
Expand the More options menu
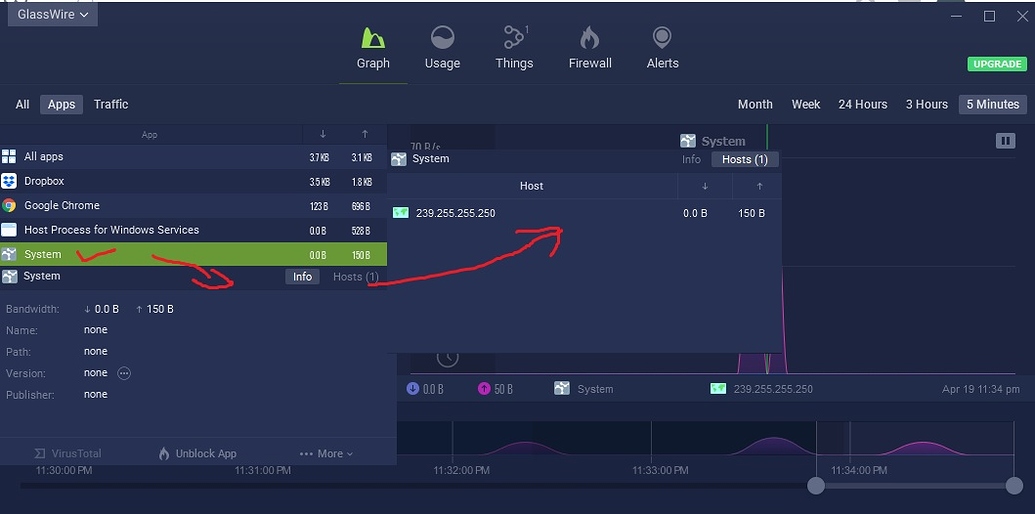click(x=327, y=454)
